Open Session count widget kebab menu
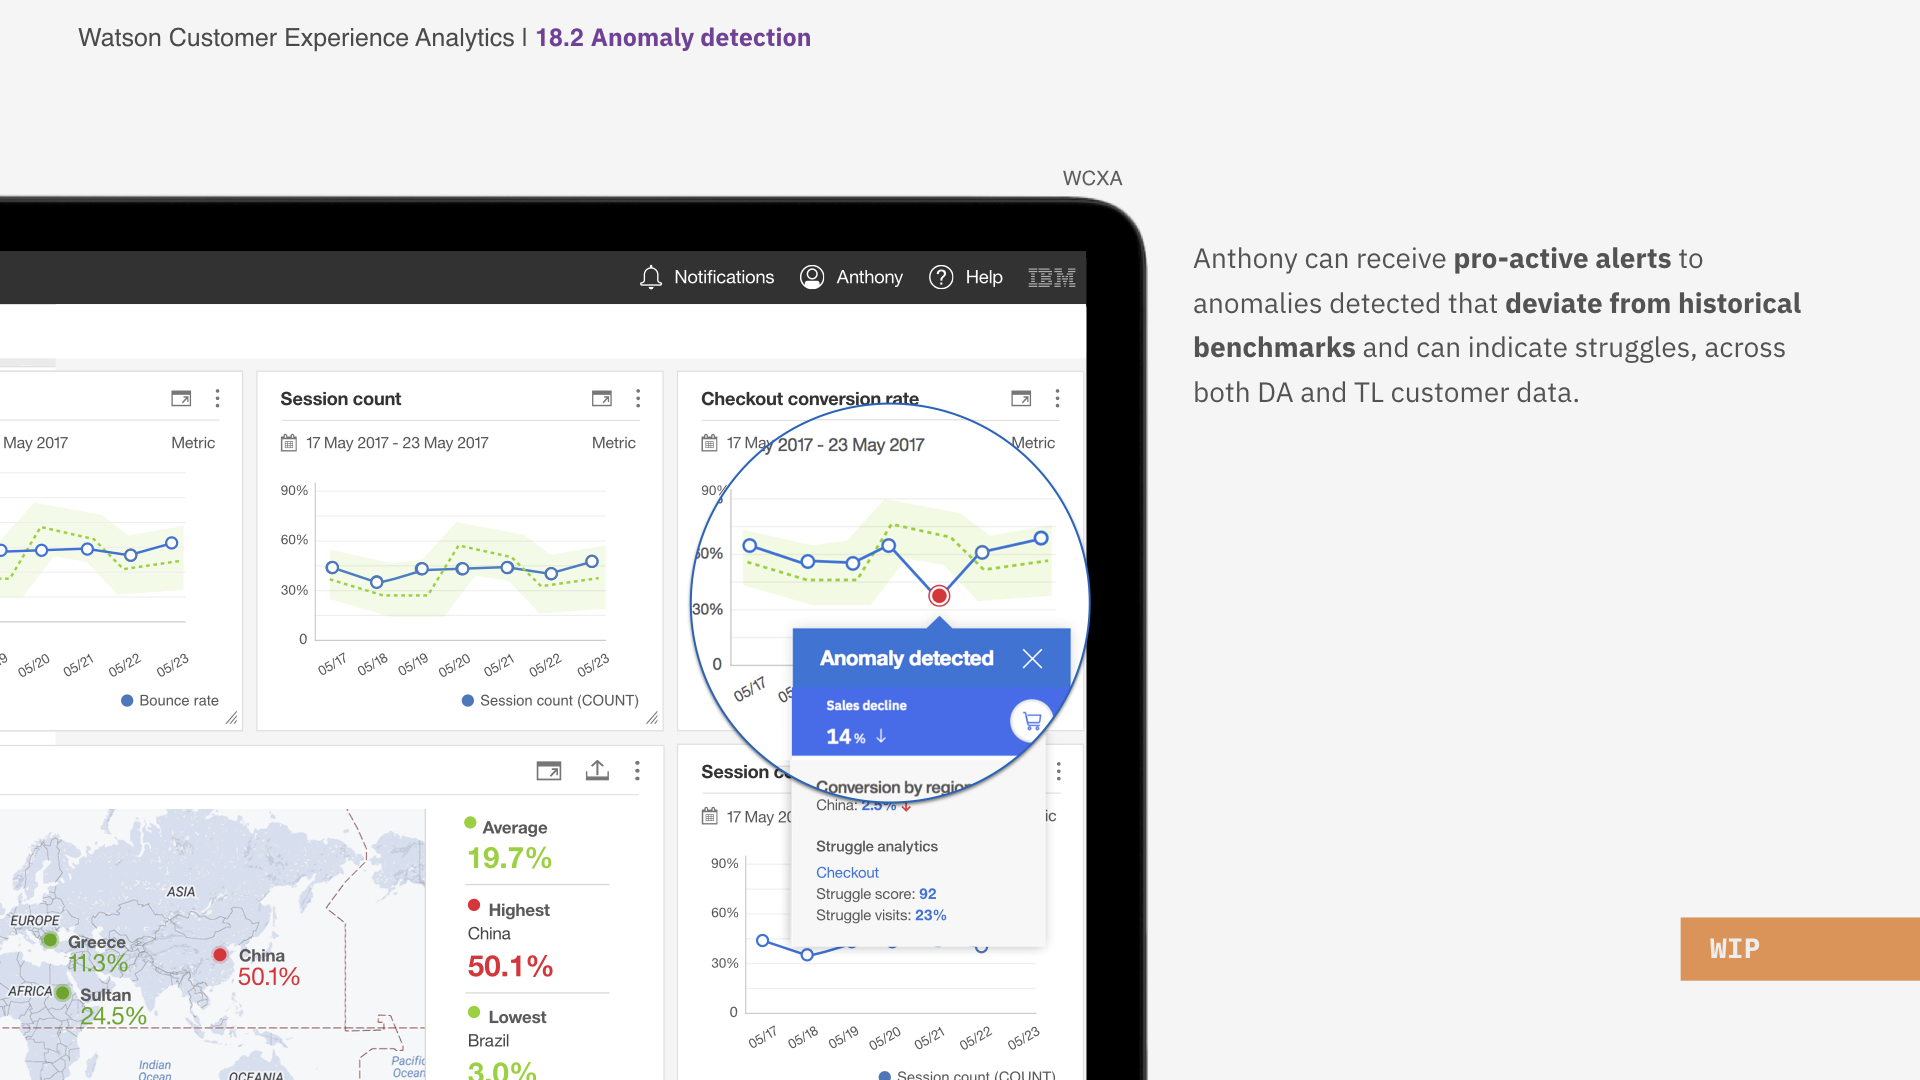This screenshot has width=1920, height=1080. [x=638, y=399]
